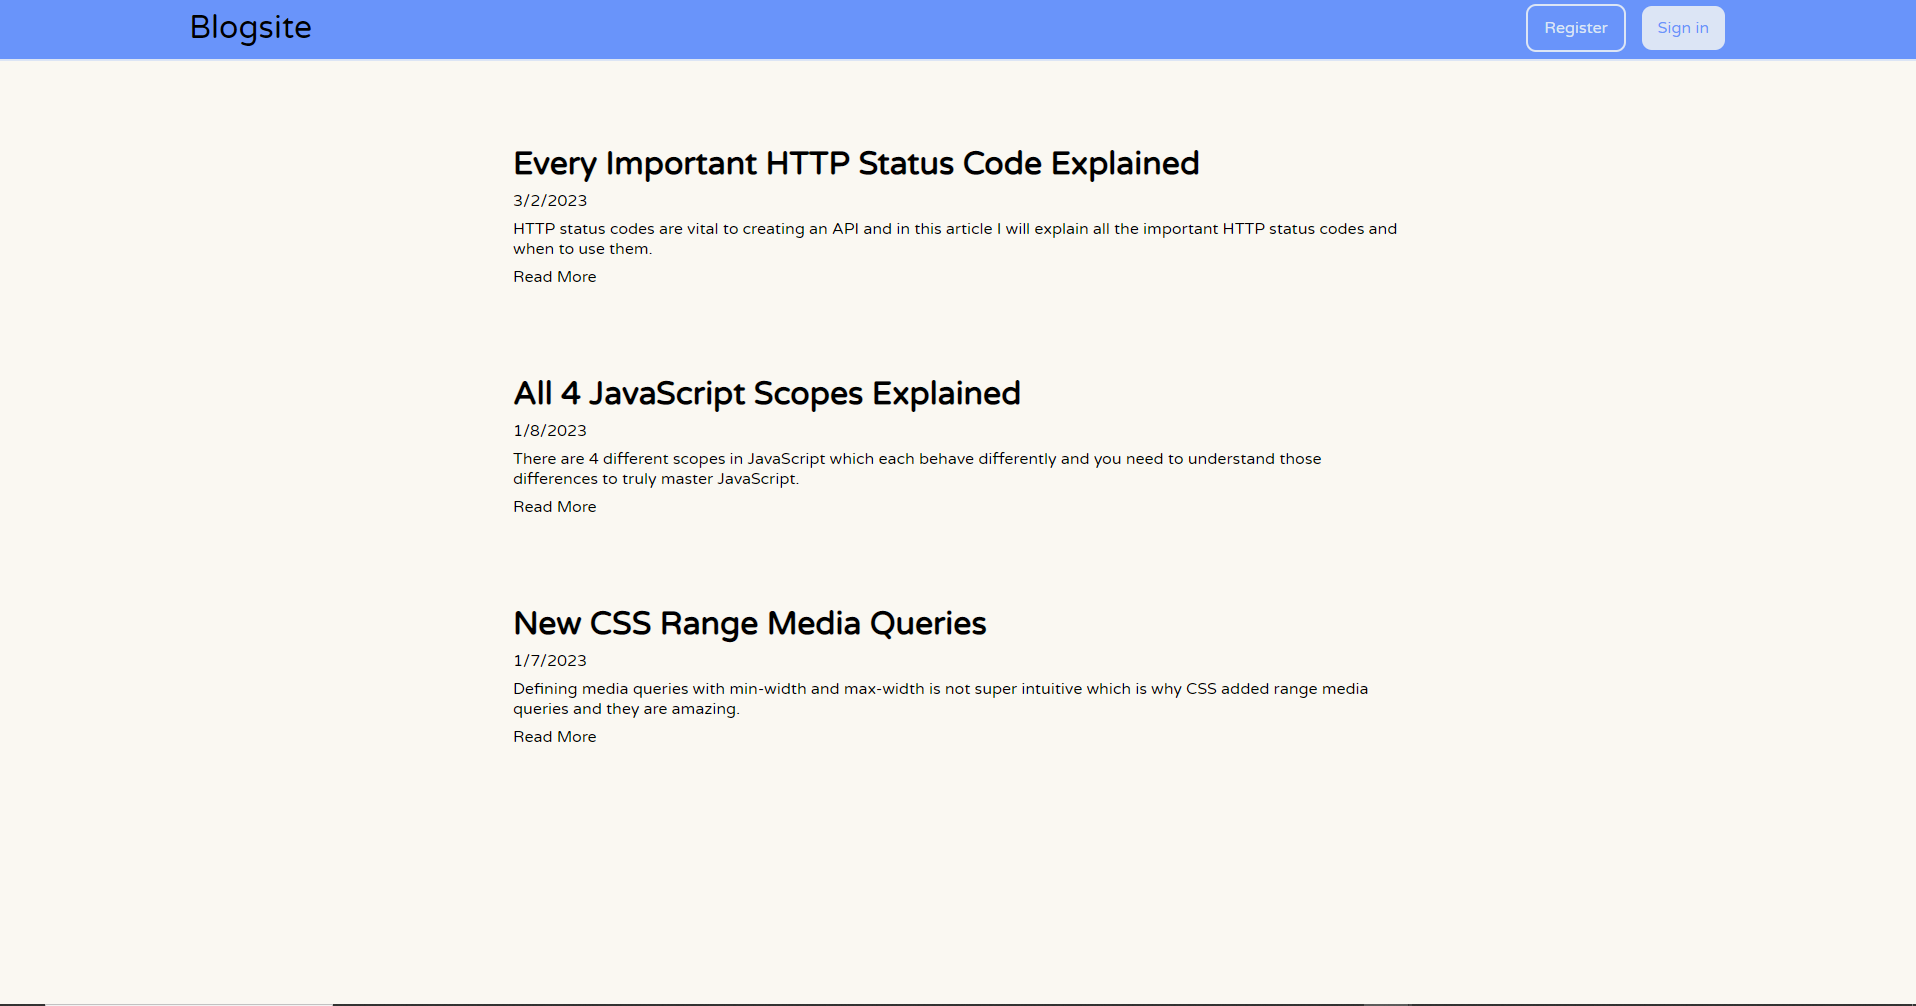Image resolution: width=1916 pixels, height=1006 pixels.
Task: Open All 4 JavaScript Scopes Explained post
Action: tap(767, 394)
